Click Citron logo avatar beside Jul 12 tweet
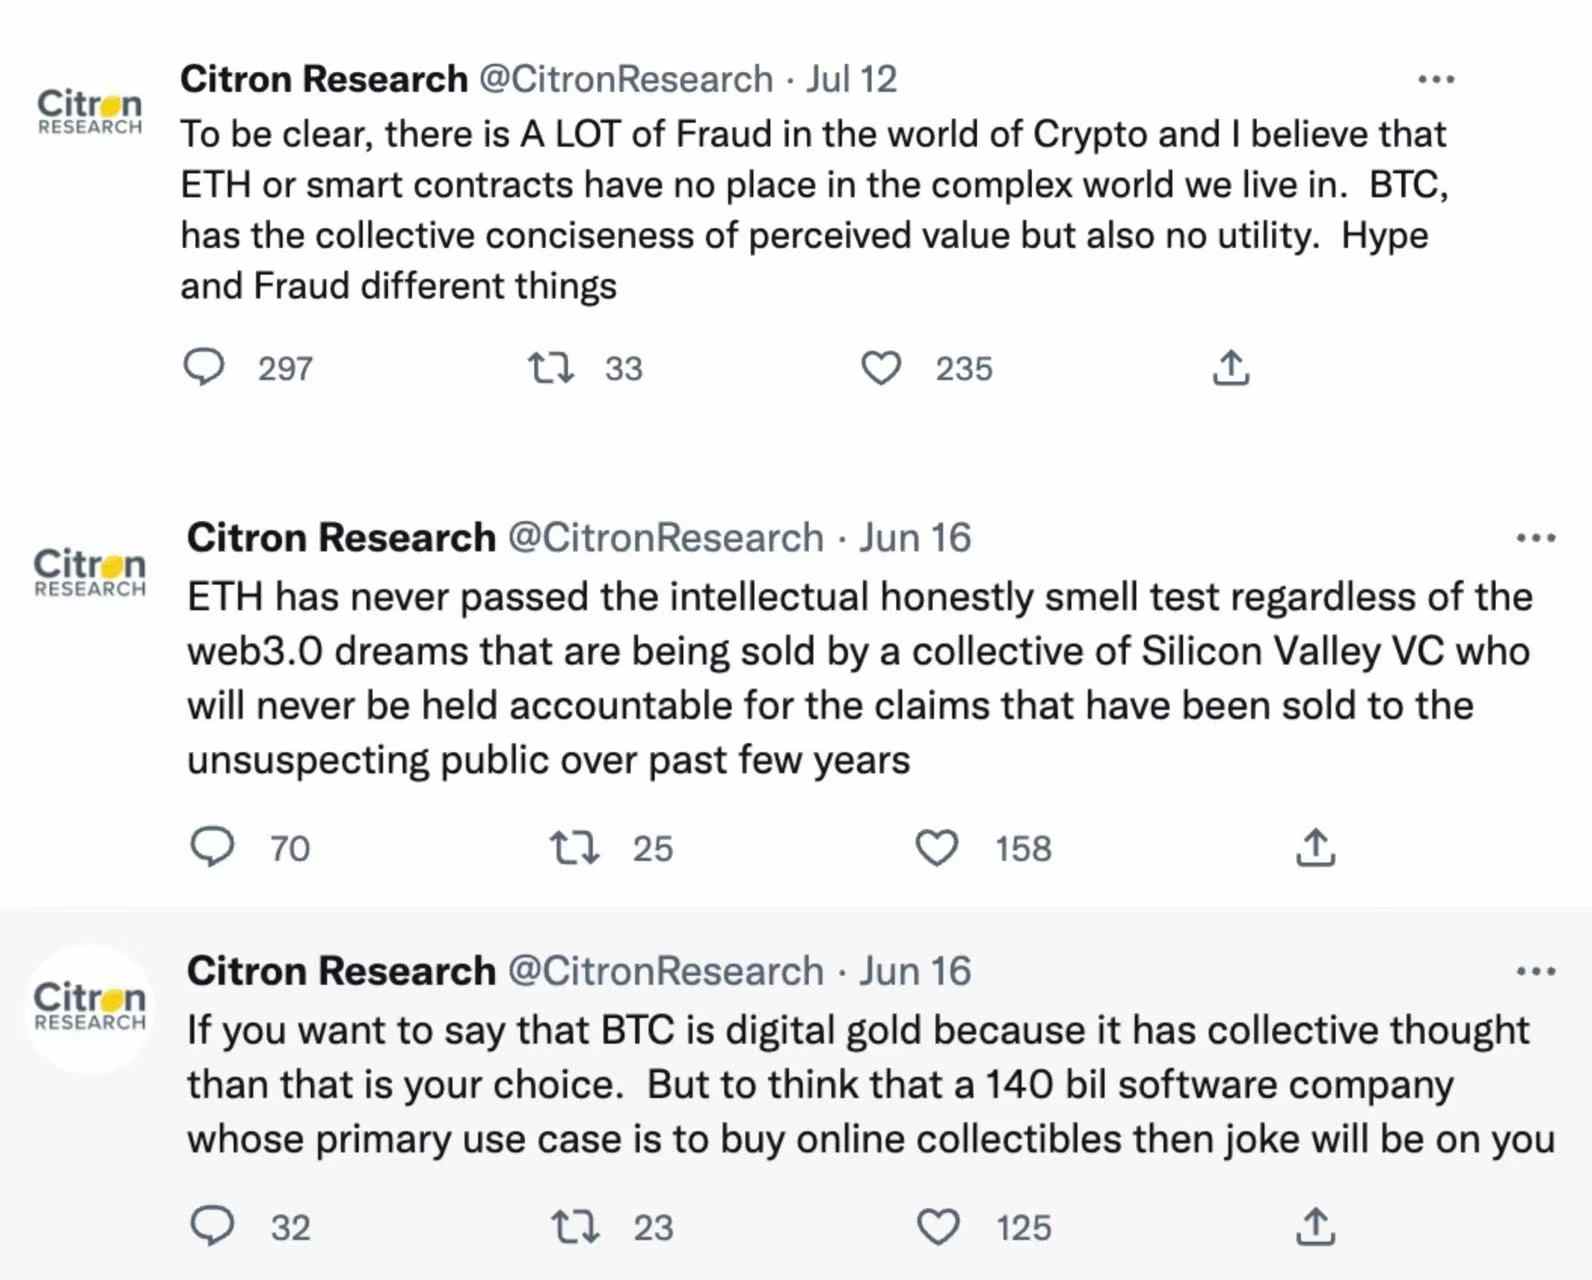This screenshot has width=1592, height=1280. [x=90, y=111]
